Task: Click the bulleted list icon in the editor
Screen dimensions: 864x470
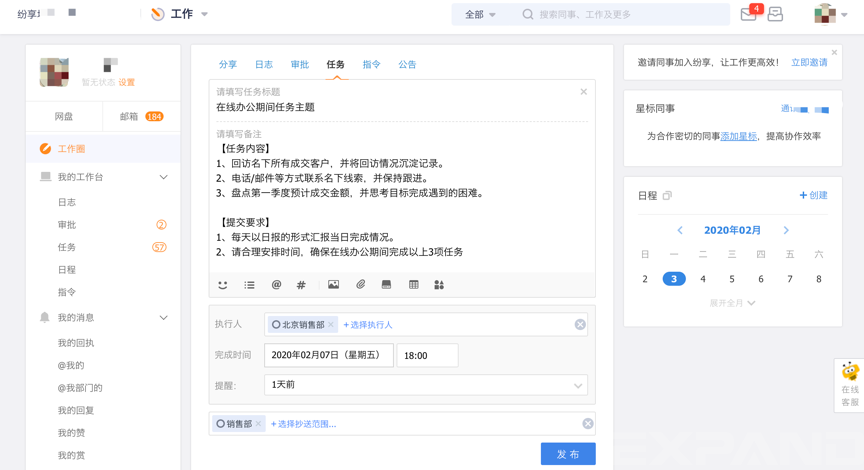Action: coord(249,285)
